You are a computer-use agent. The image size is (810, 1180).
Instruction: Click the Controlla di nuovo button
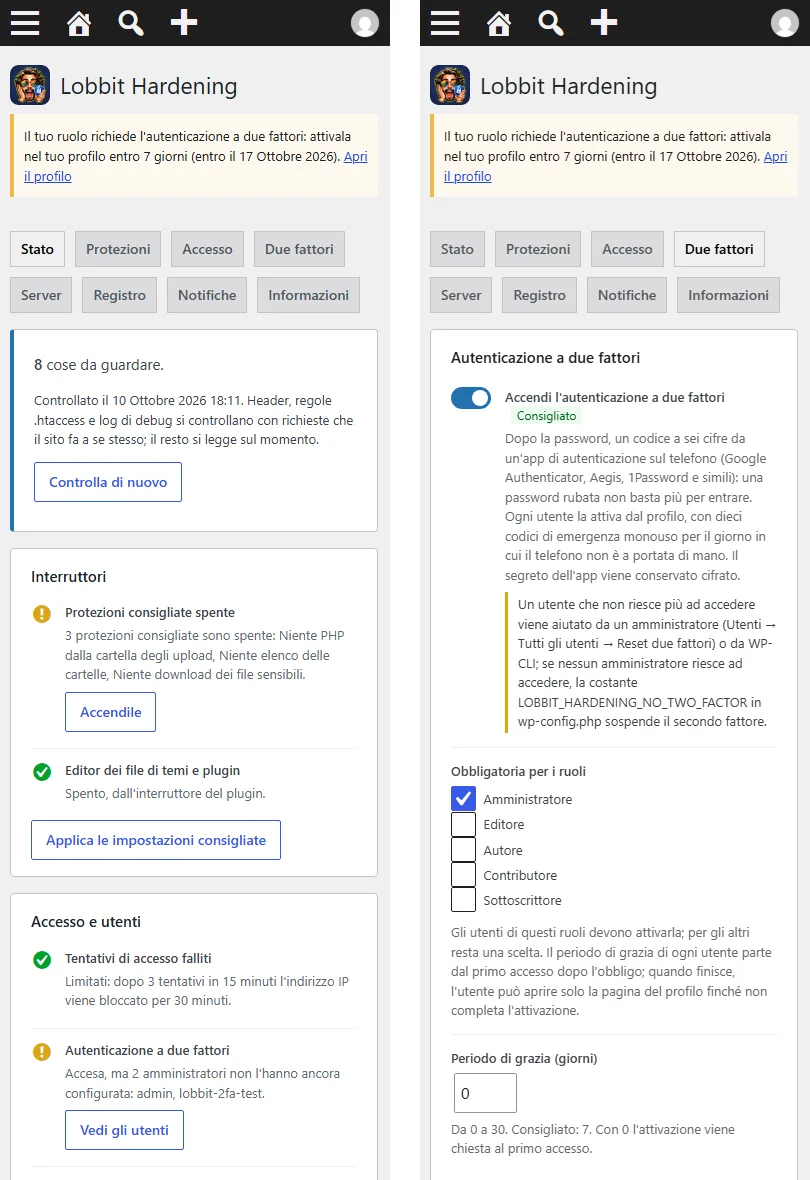(108, 482)
